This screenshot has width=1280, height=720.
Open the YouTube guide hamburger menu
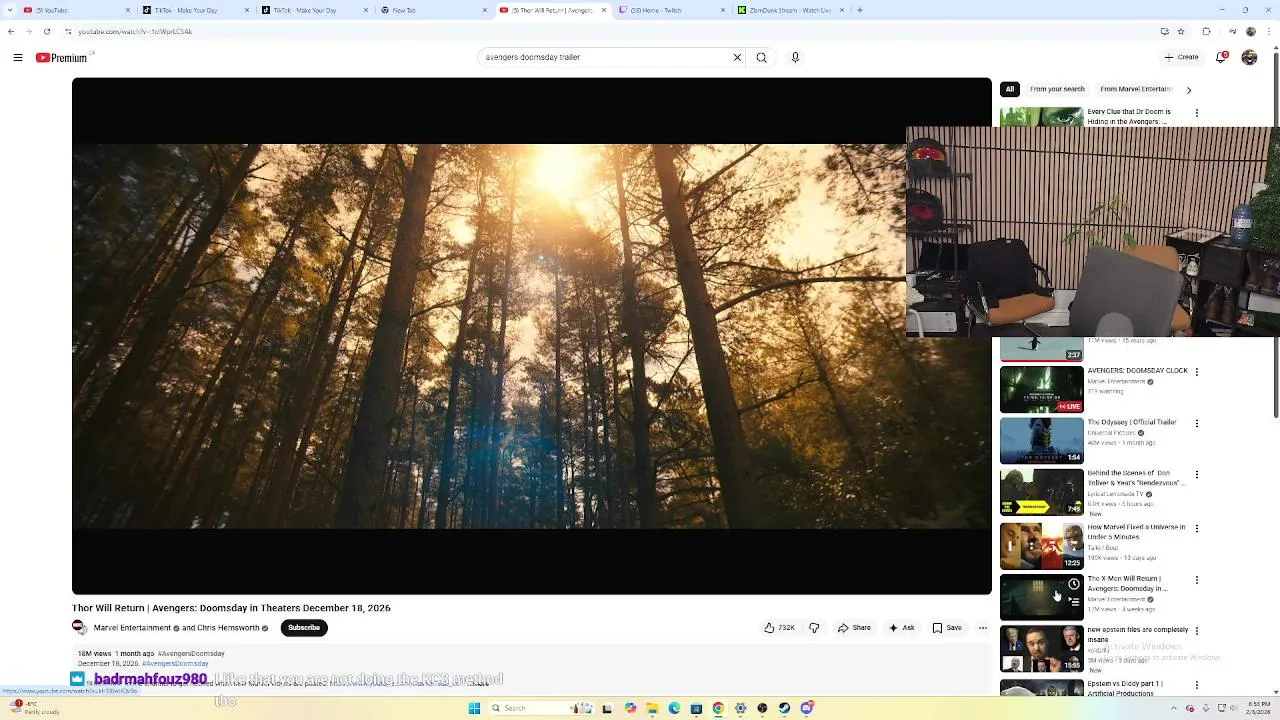[18, 58]
